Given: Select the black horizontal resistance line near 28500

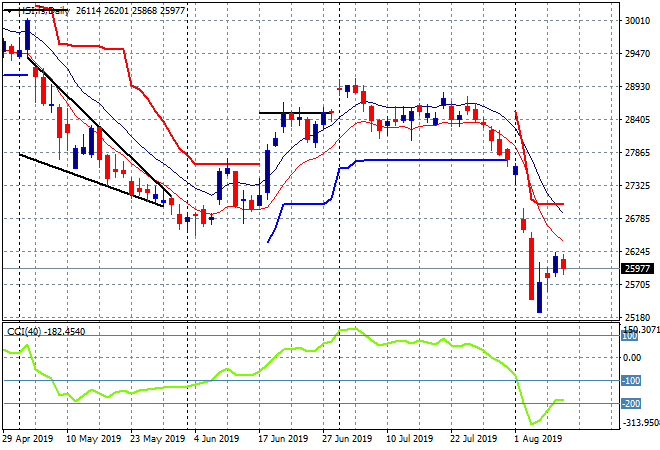Looking at the screenshot, I should 295,113.
